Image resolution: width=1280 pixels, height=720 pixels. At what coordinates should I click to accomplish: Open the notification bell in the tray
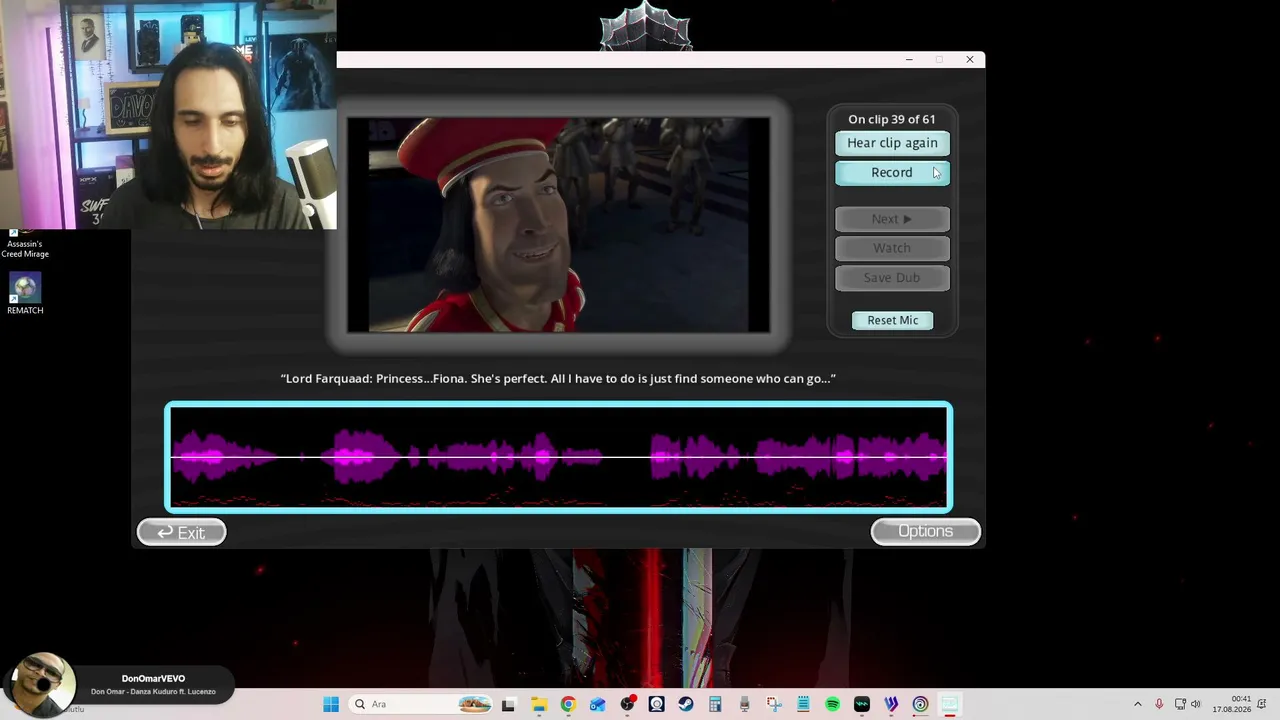click(x=1263, y=704)
